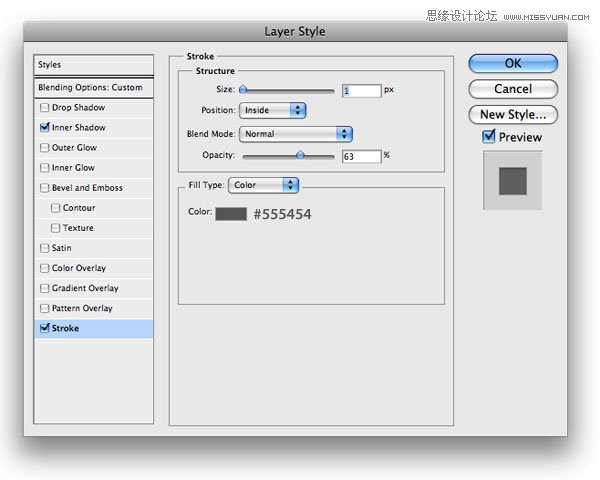Click the Opacity slider handle
This screenshot has width=600, height=480.
click(300, 155)
